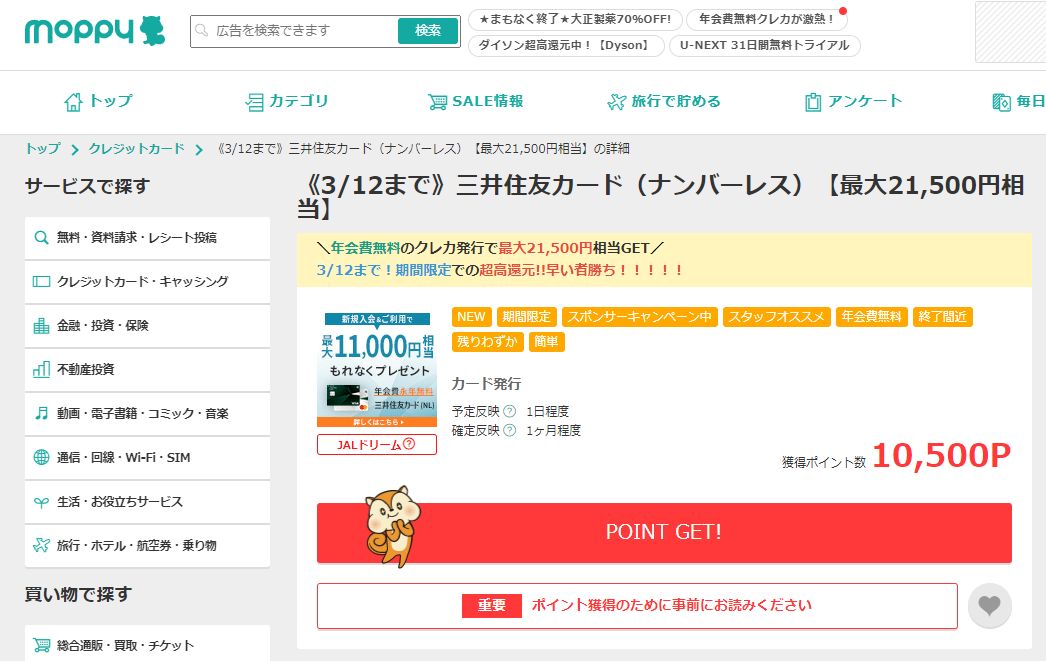
Task: Click the search magnifier icon in search box
Action: click(201, 31)
